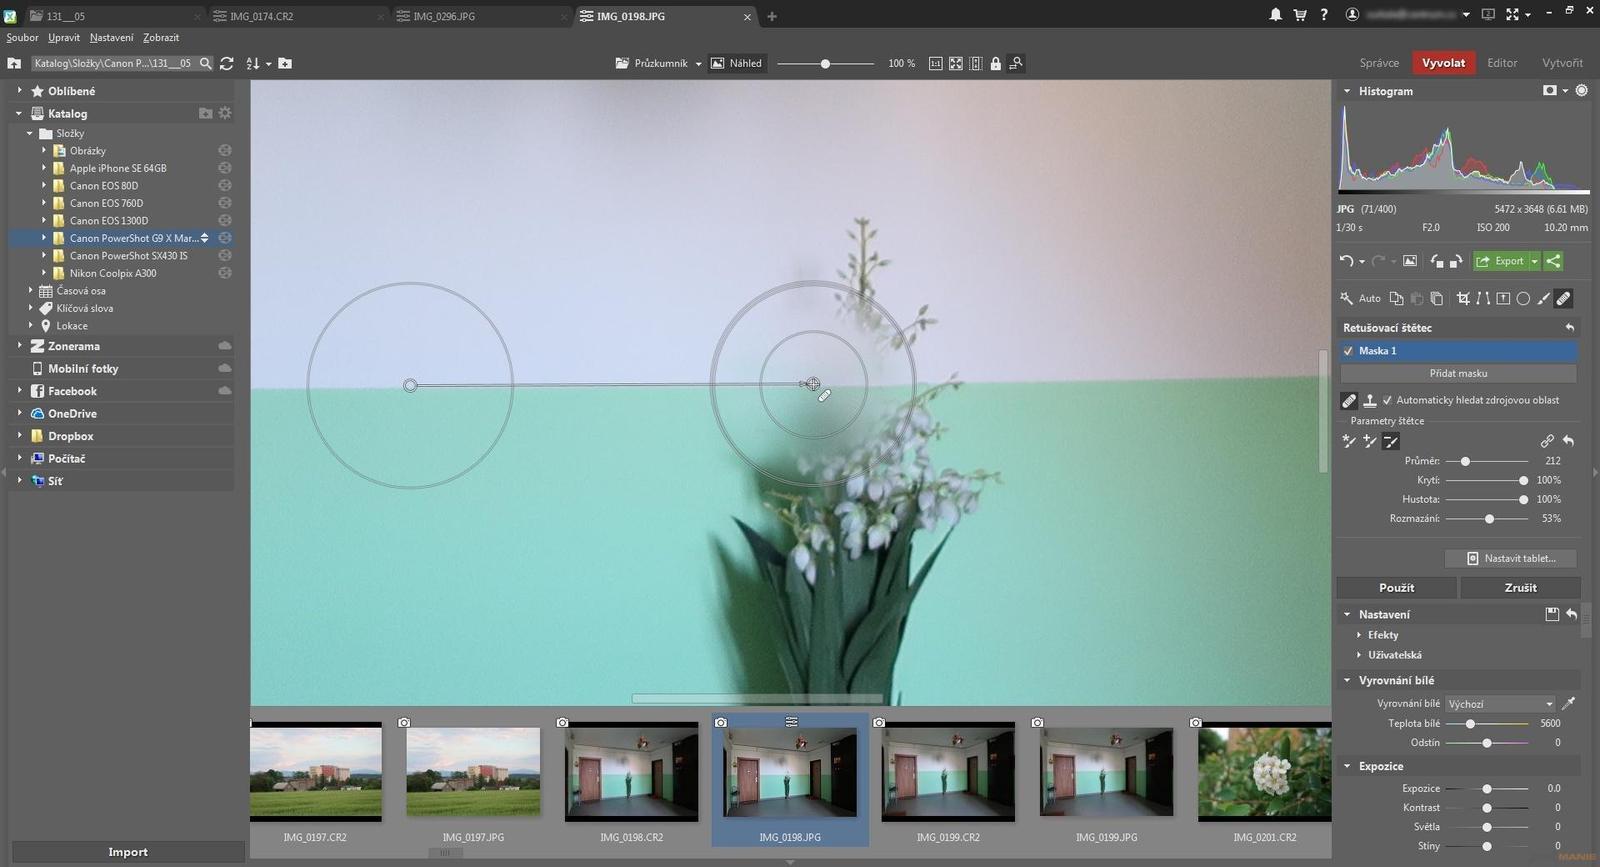The width and height of the screenshot is (1600, 867).
Task: Open notifications bell icon
Action: [1276, 15]
